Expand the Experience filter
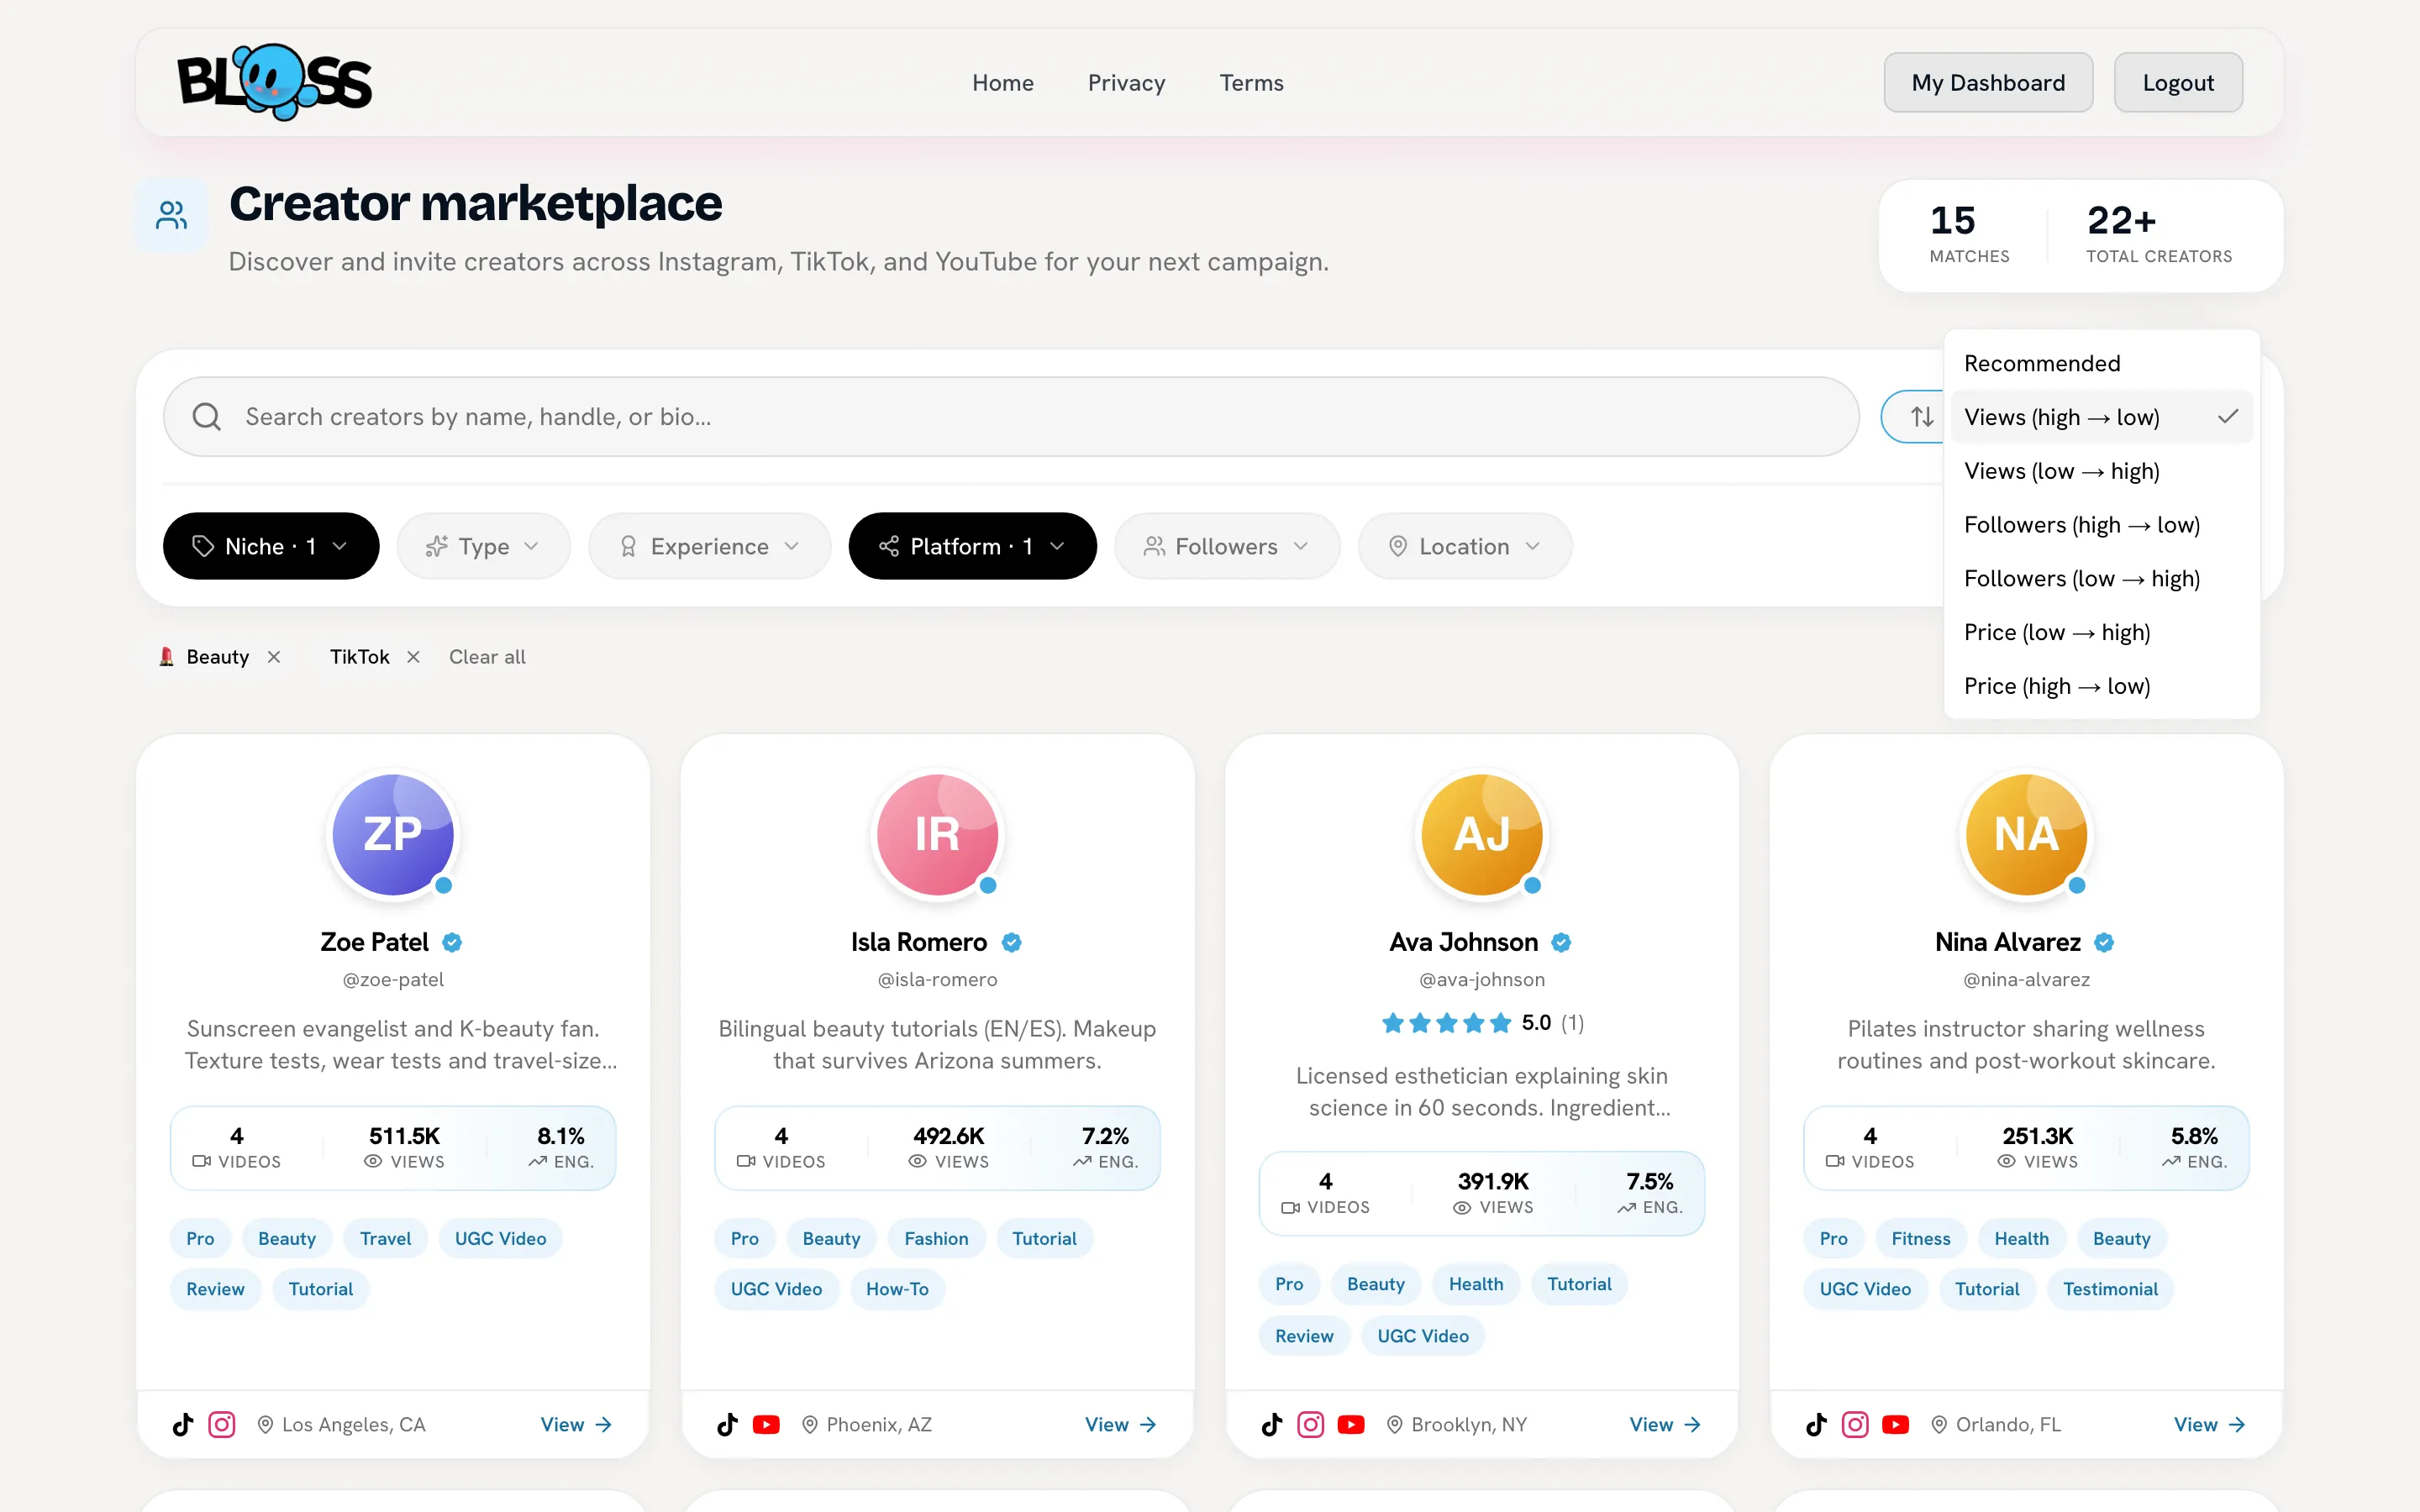The height and width of the screenshot is (1512, 2420). [x=710, y=546]
